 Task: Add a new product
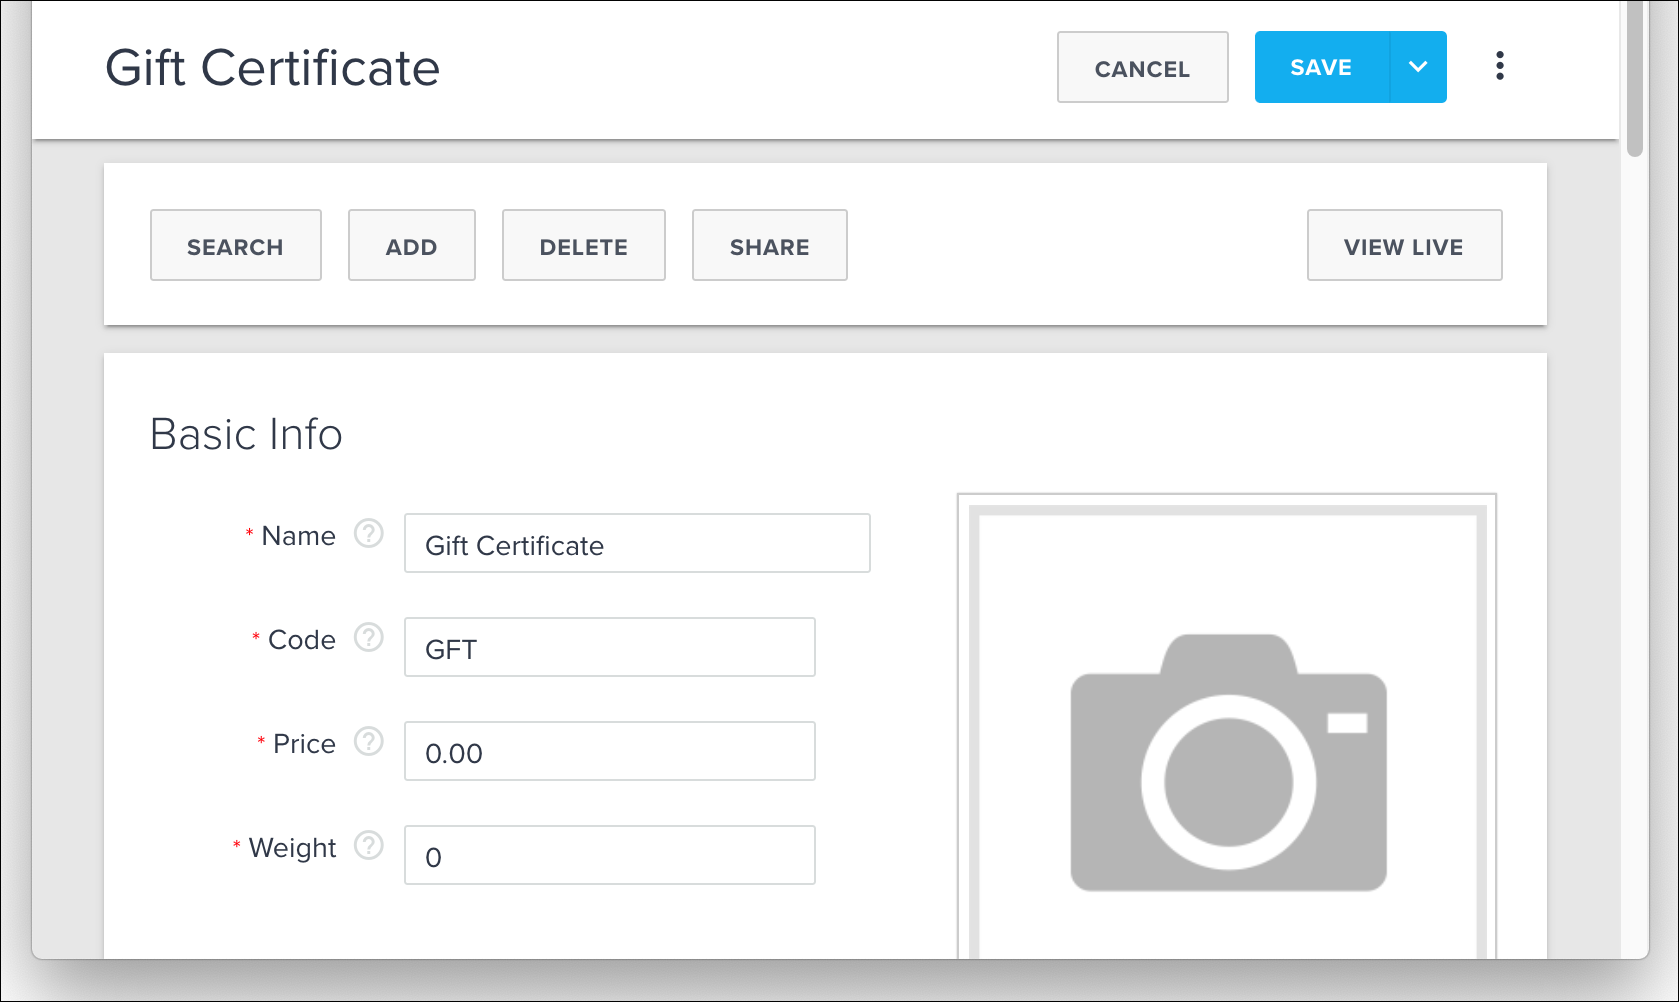pyautogui.click(x=411, y=245)
